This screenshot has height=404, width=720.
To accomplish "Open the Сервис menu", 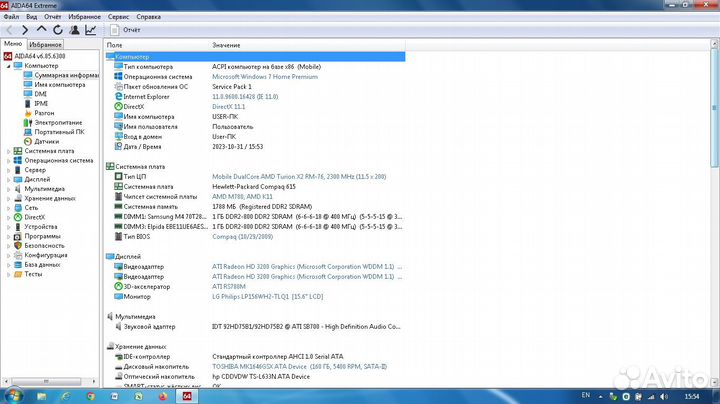I will (x=117, y=17).
